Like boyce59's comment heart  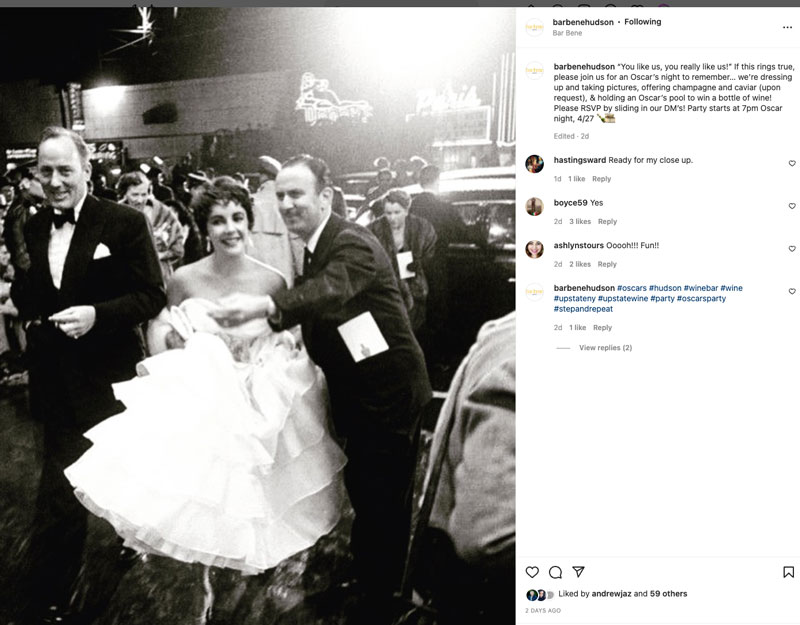[792, 206]
